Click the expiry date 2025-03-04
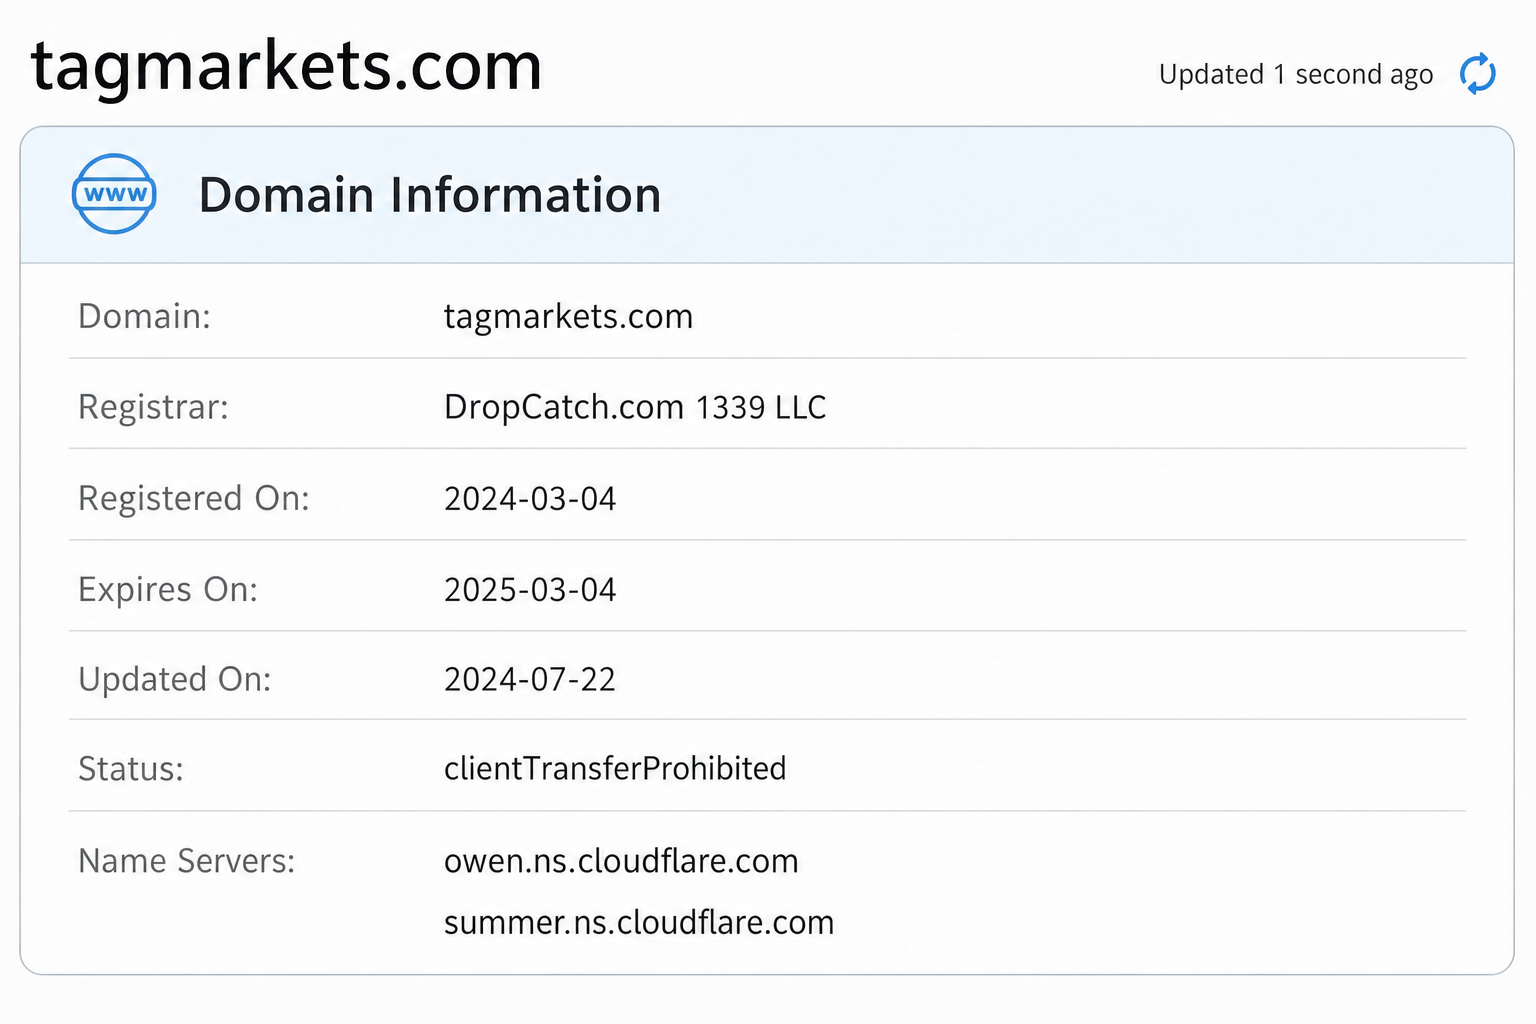 tap(530, 589)
